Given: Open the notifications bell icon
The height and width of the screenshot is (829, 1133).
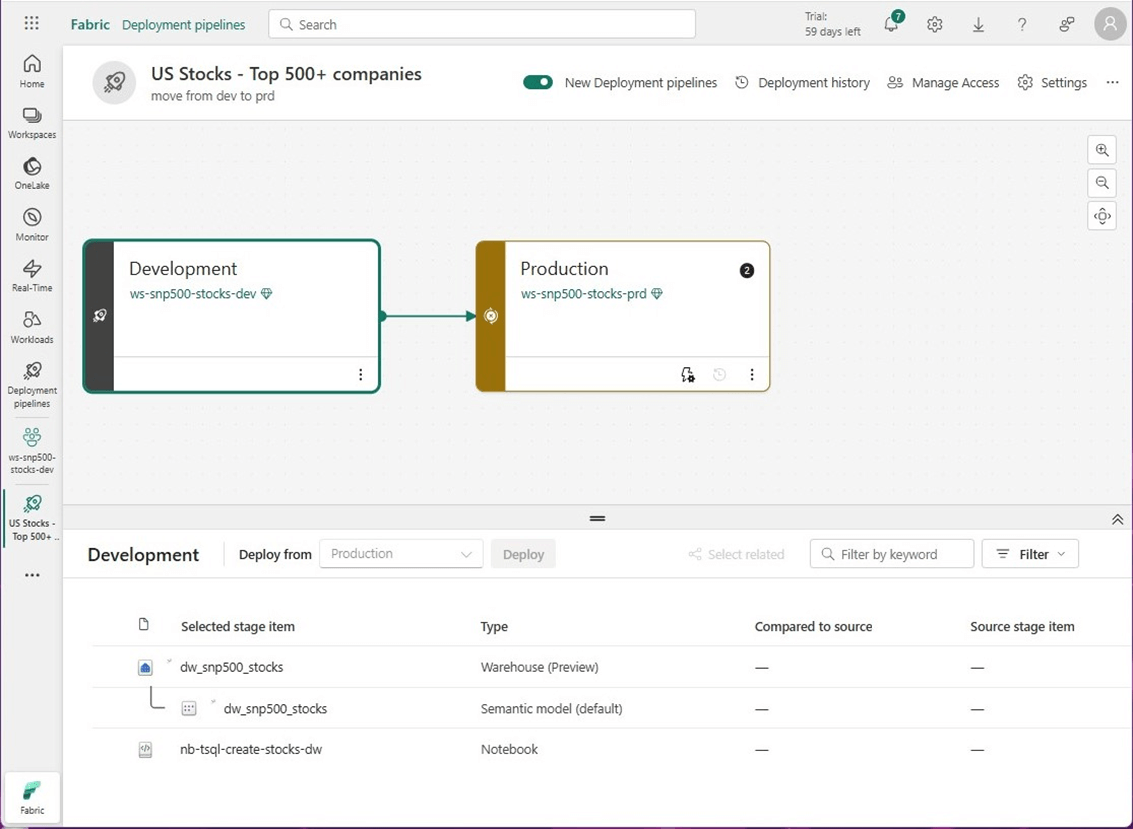Looking at the screenshot, I should click(x=891, y=25).
